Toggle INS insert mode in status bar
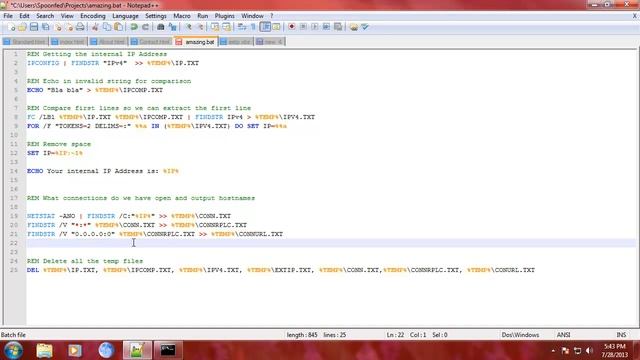 [621, 335]
